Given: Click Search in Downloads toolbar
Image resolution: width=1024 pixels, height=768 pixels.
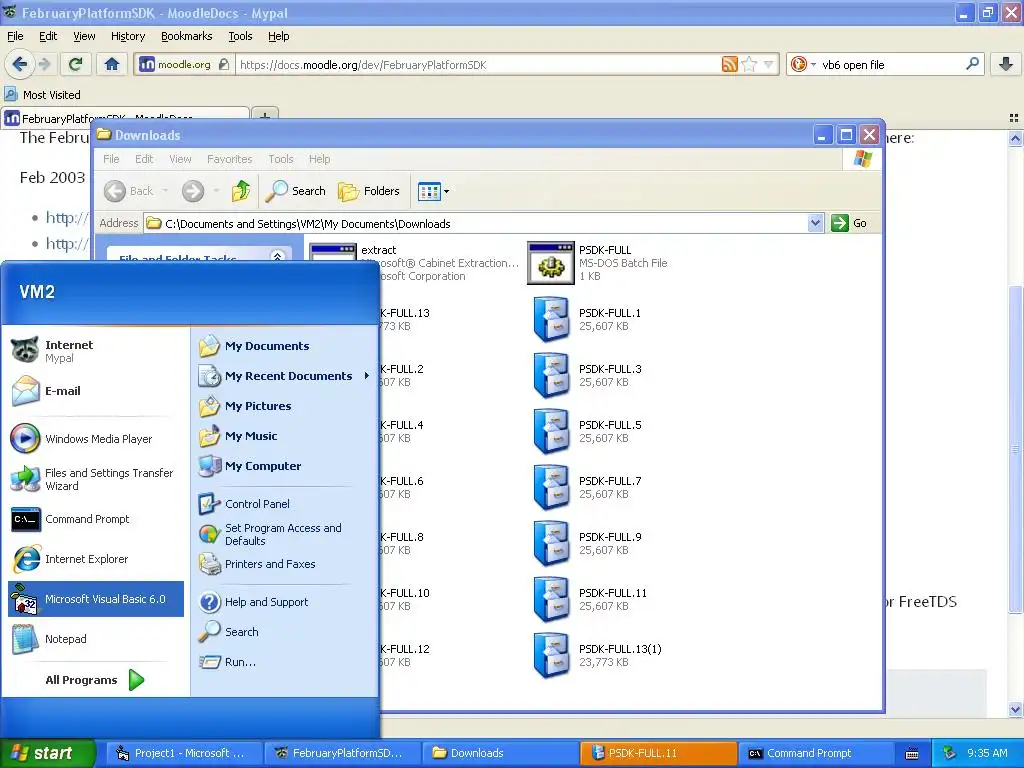Looking at the screenshot, I should pyautogui.click(x=296, y=191).
